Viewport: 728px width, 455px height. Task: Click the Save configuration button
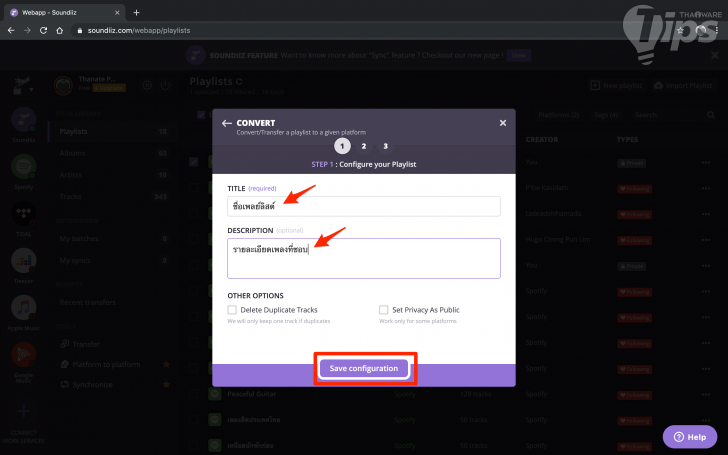tap(364, 369)
